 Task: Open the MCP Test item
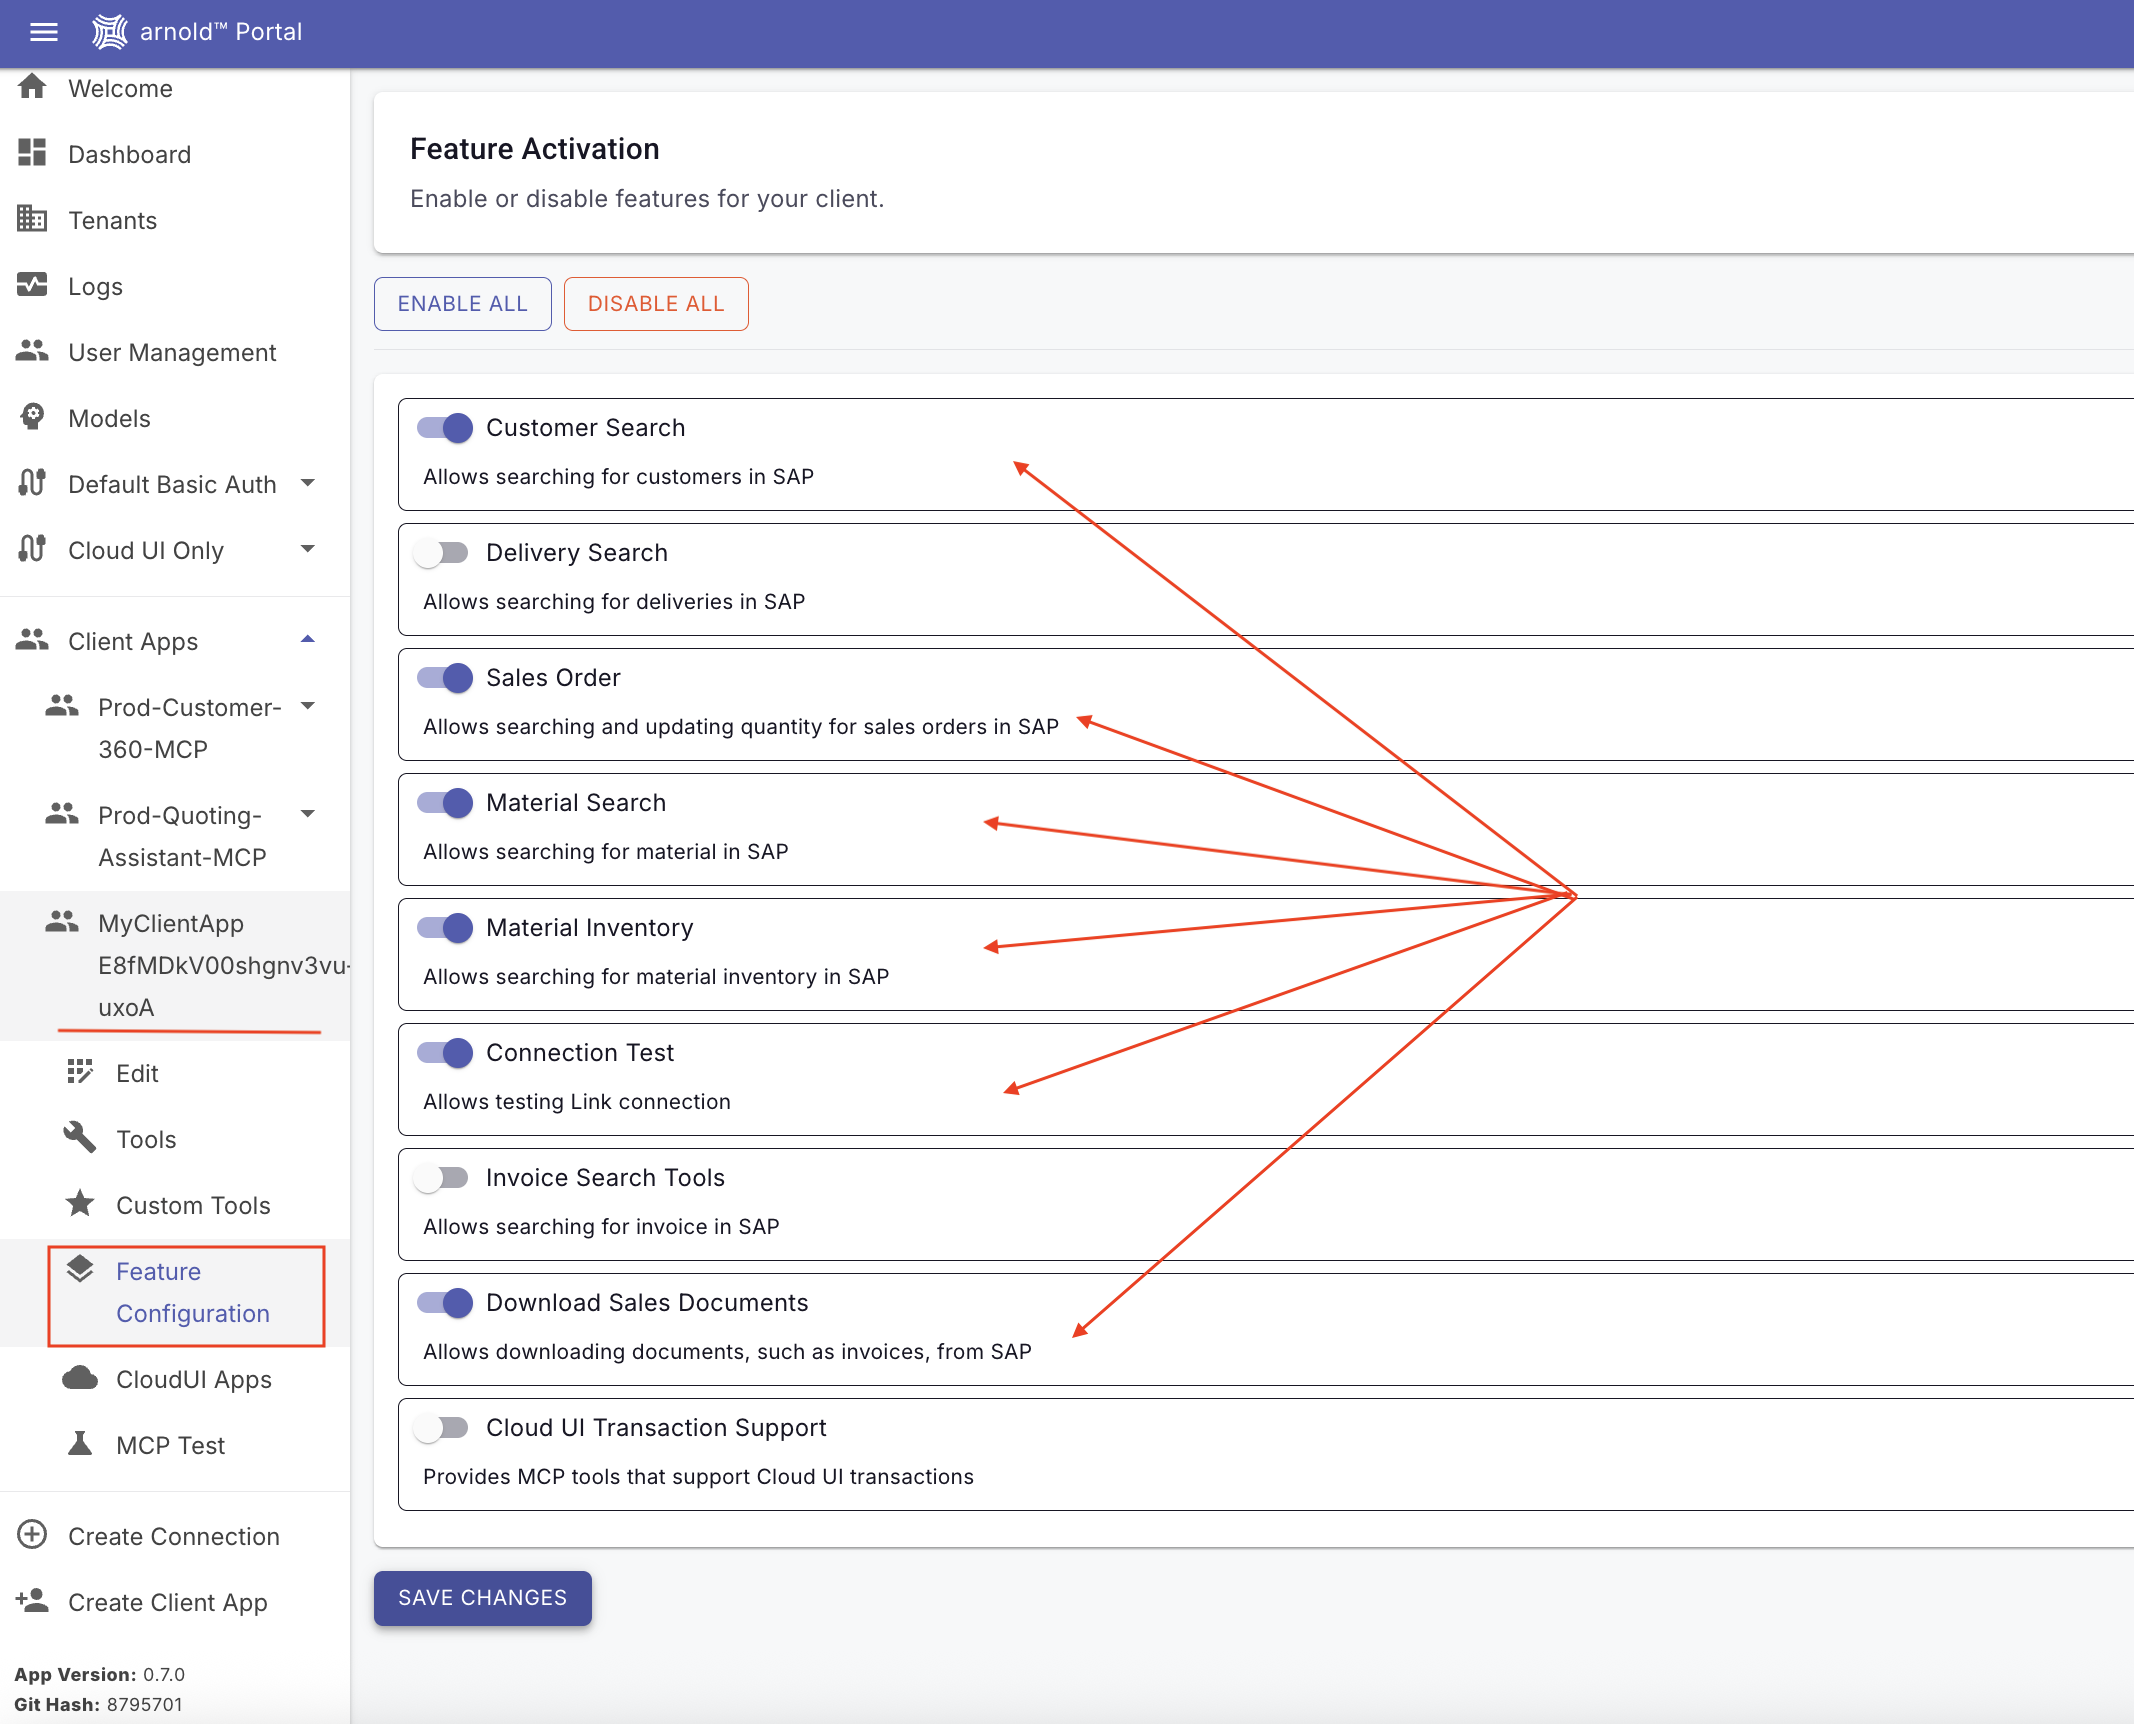point(170,1445)
